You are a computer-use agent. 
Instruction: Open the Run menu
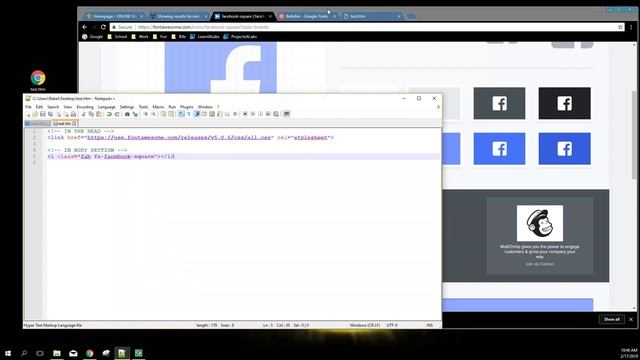(x=172, y=107)
